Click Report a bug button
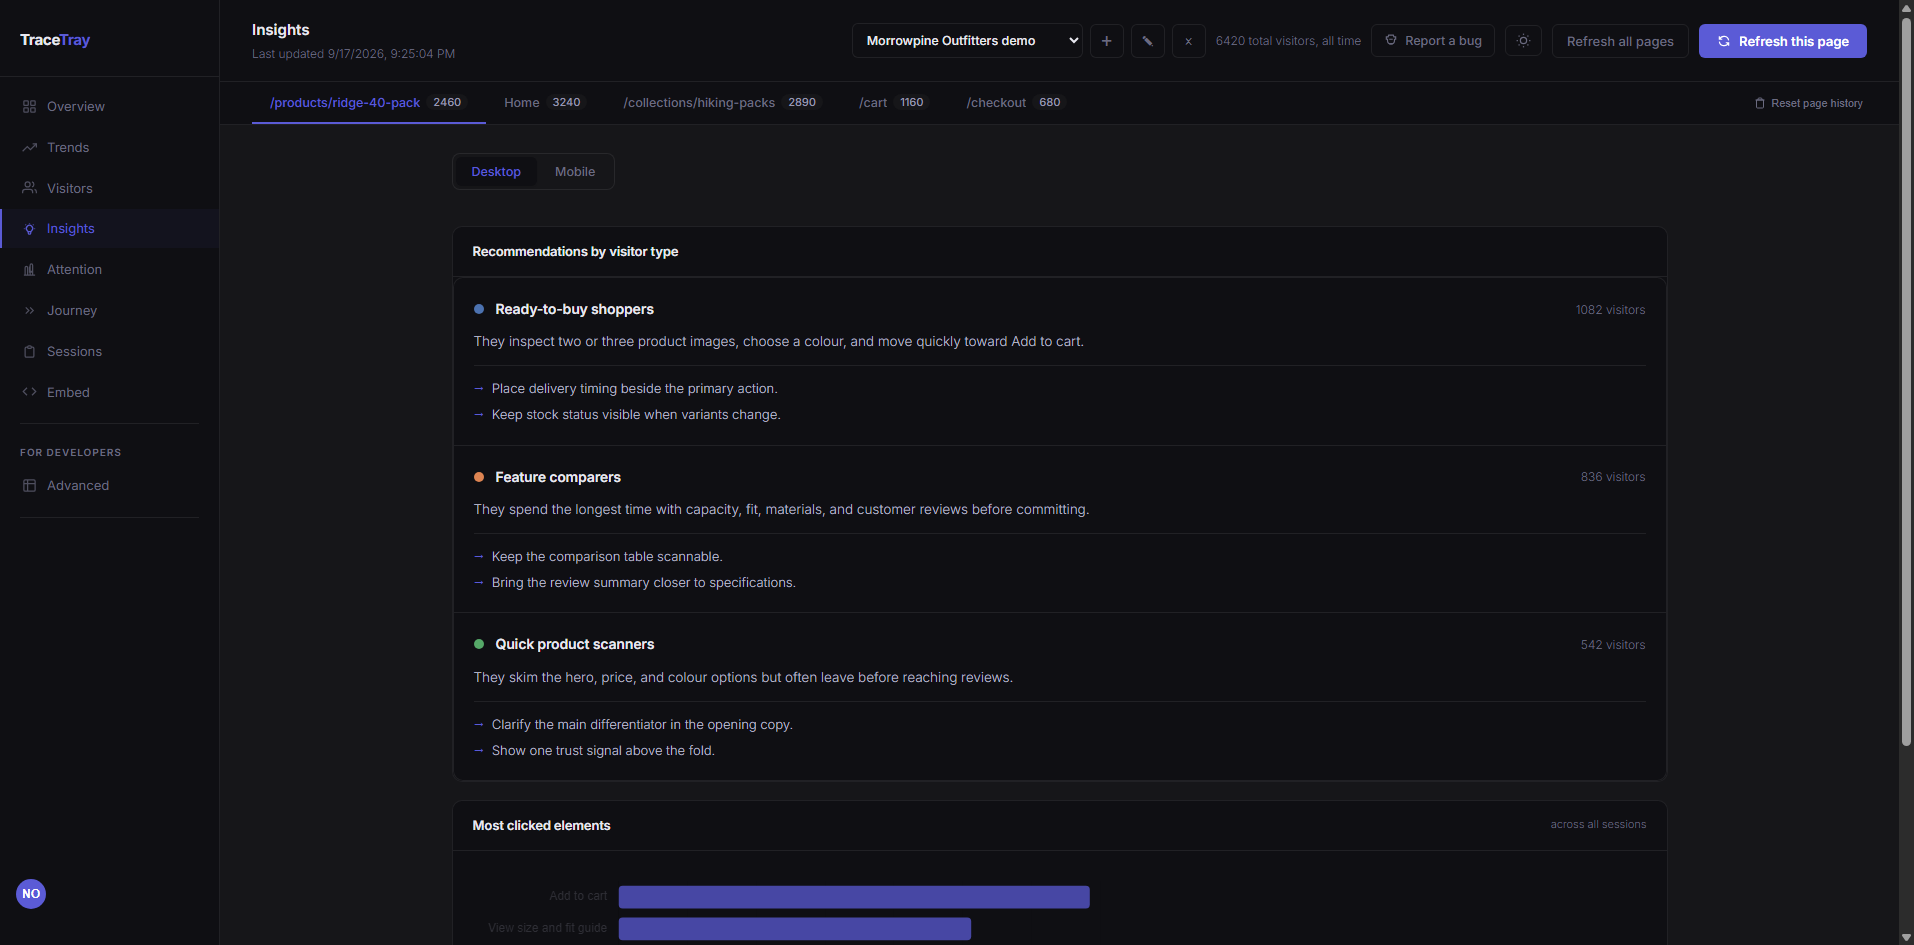Viewport: 1914px width, 945px height. (x=1433, y=41)
